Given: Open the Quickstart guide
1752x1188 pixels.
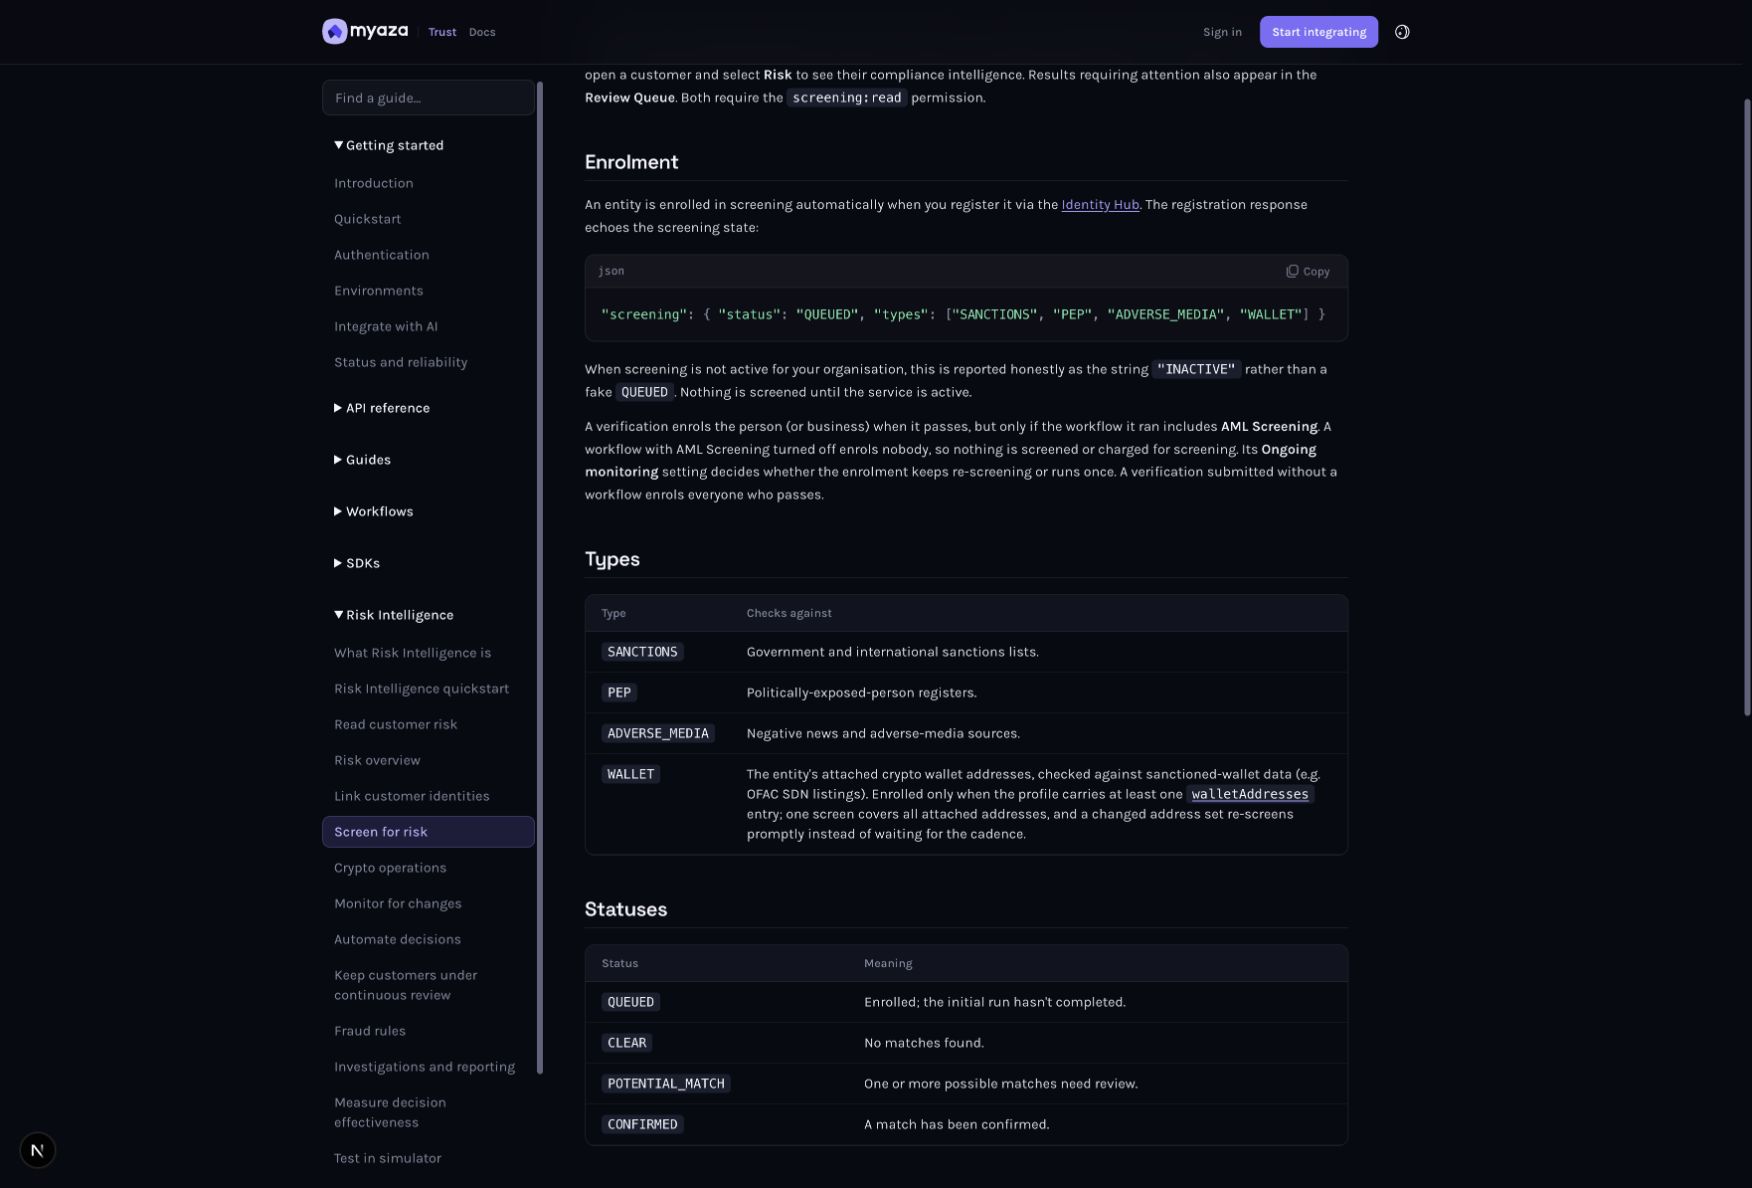Looking at the screenshot, I should click(x=367, y=219).
